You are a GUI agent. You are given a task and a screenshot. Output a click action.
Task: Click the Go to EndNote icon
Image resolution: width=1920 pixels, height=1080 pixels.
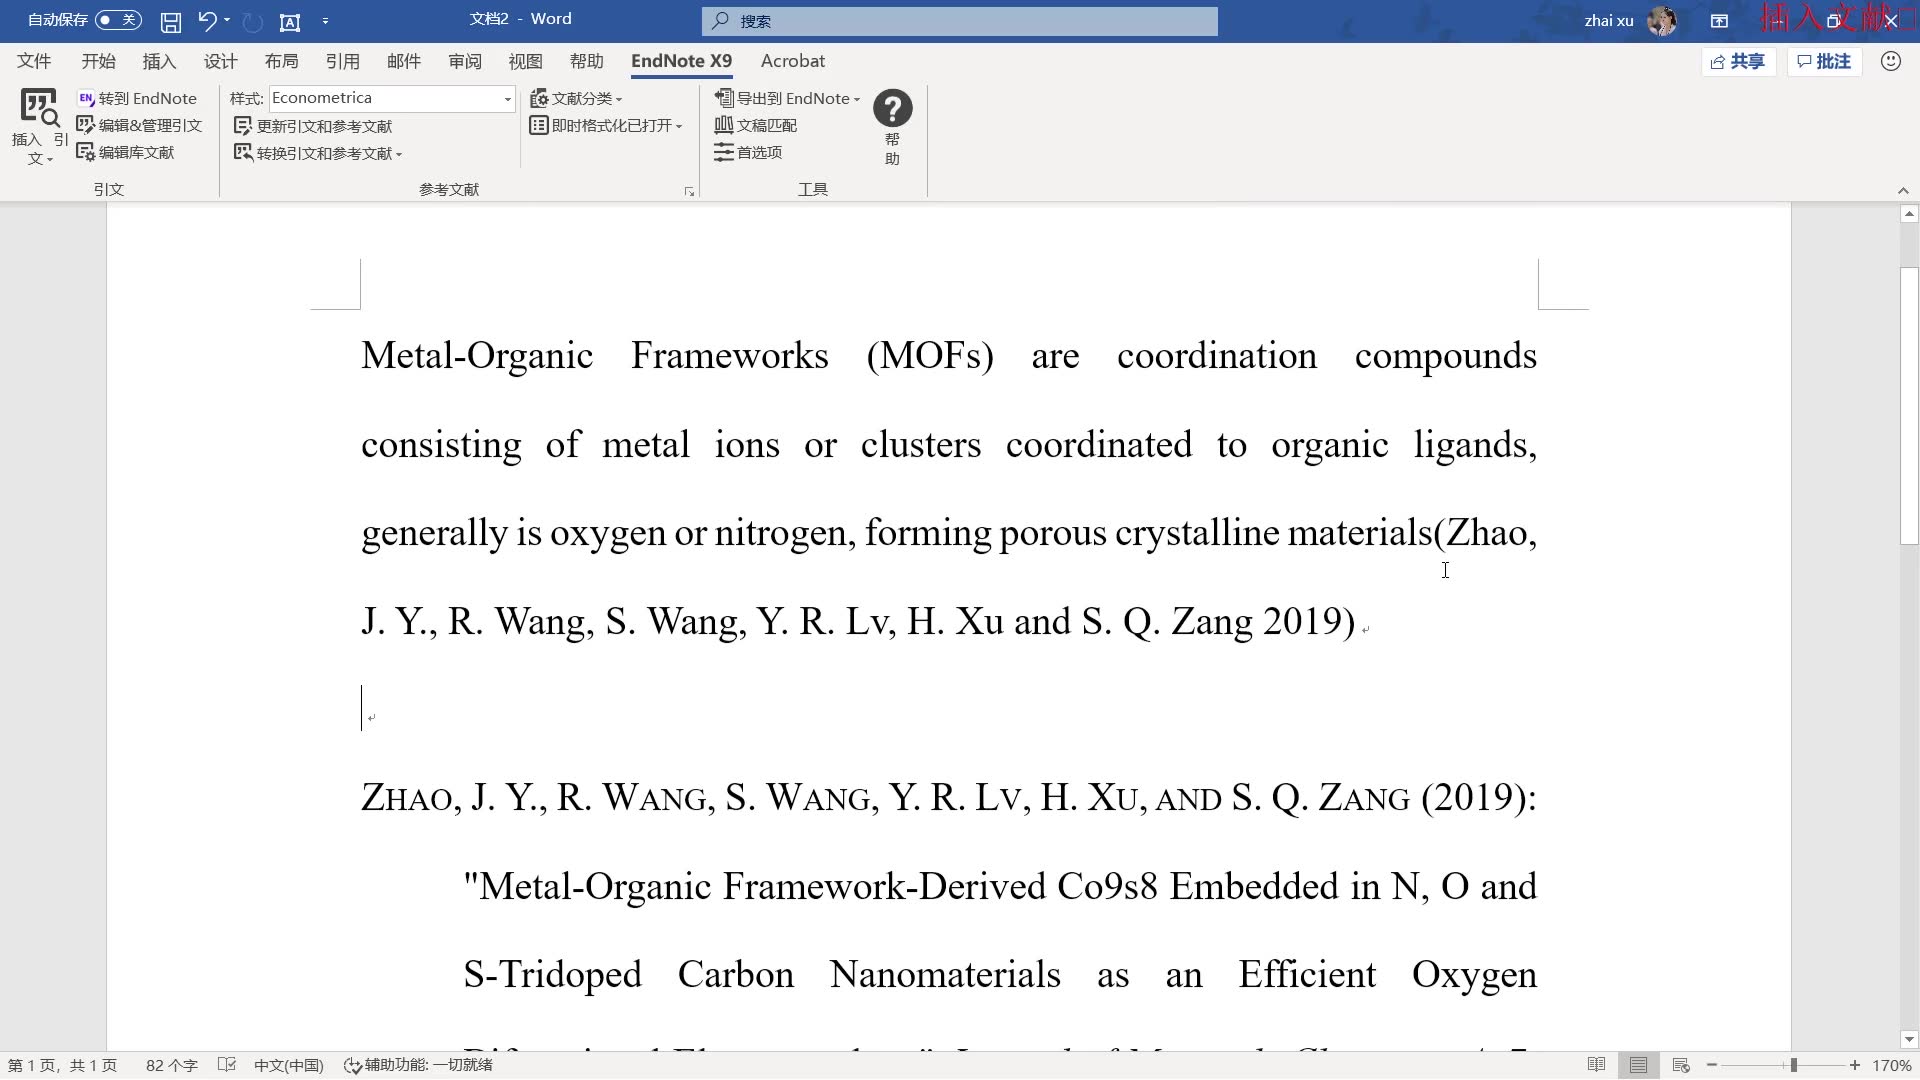tap(86, 98)
